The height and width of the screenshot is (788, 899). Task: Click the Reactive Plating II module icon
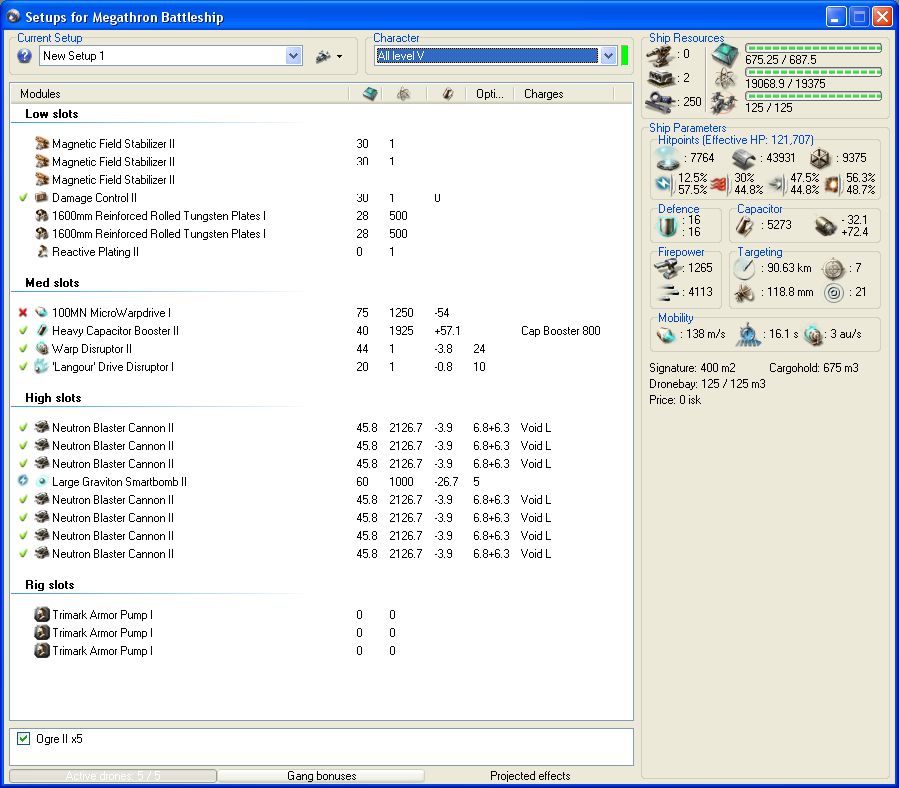coord(42,252)
